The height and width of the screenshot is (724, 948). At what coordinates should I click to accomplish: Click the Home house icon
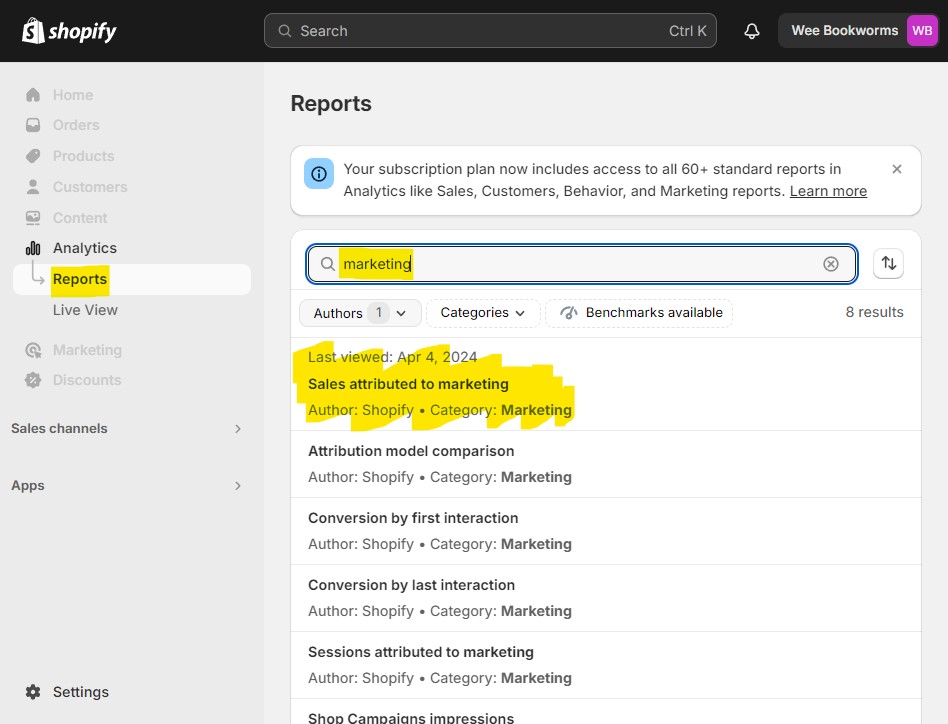[33, 95]
